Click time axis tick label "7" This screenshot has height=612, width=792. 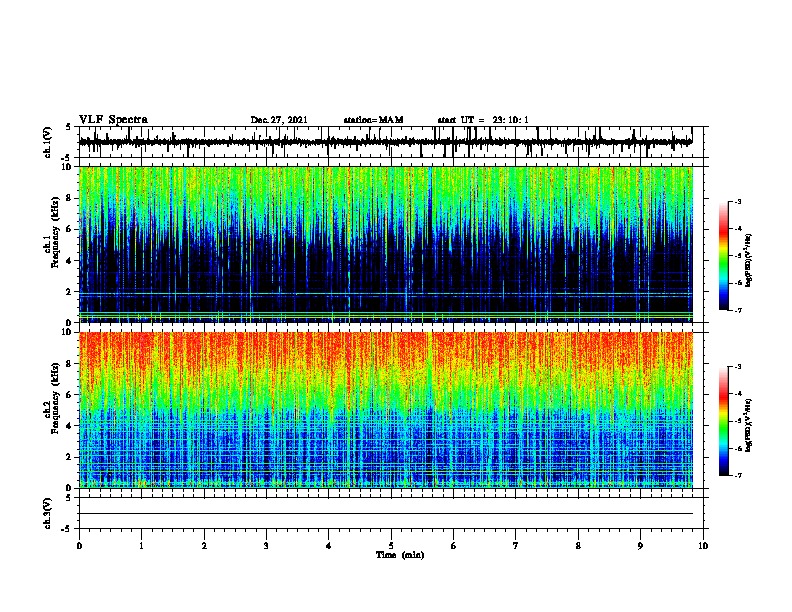pyautogui.click(x=516, y=546)
